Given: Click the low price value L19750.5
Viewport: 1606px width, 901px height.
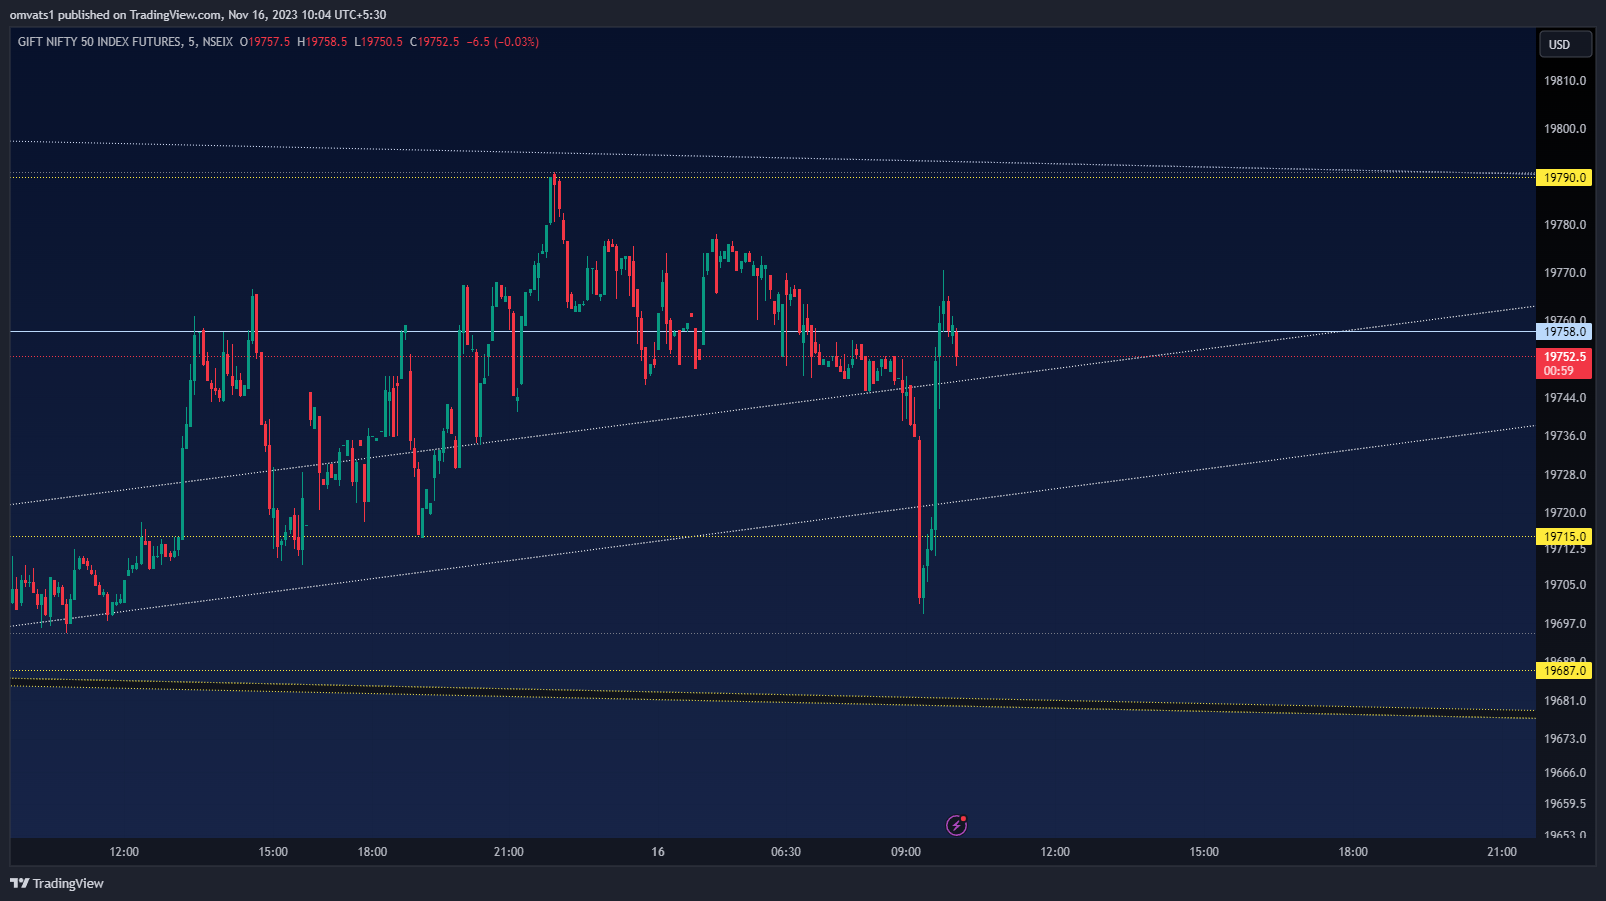Looking at the screenshot, I should tap(379, 42).
